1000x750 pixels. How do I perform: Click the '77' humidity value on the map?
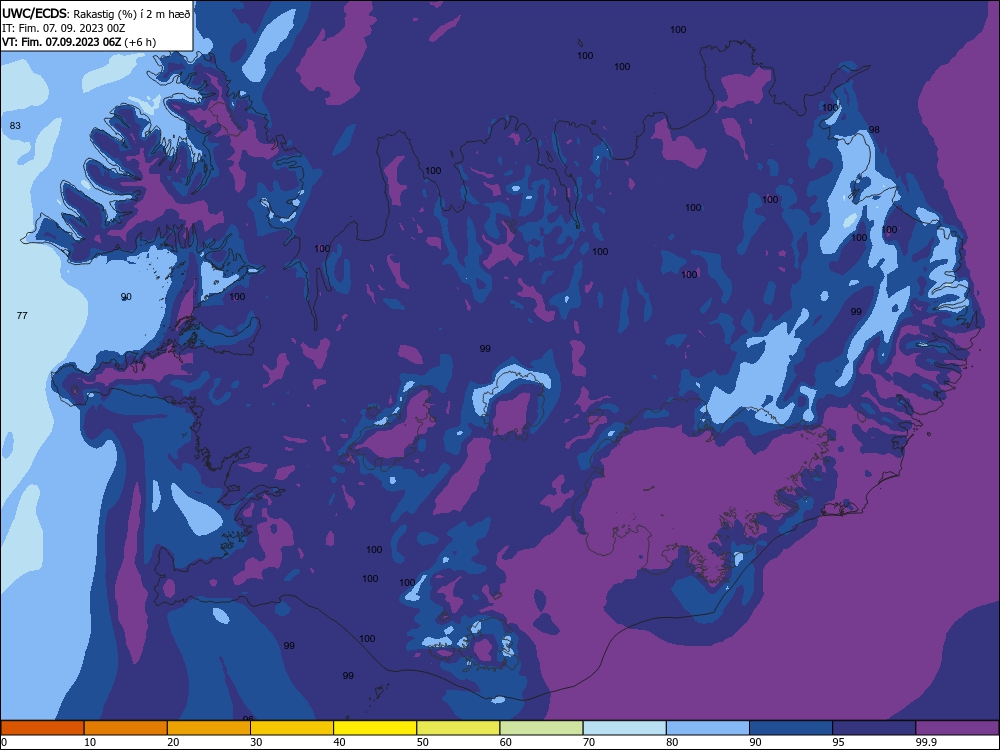22,316
